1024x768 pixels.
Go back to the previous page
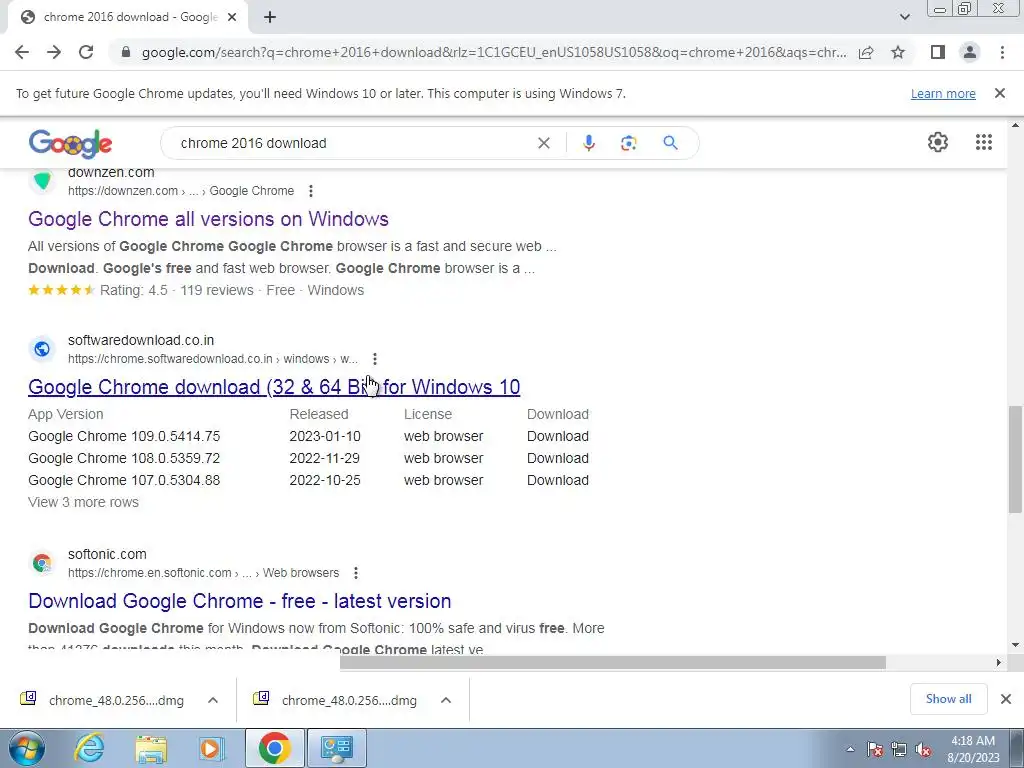[x=22, y=52]
